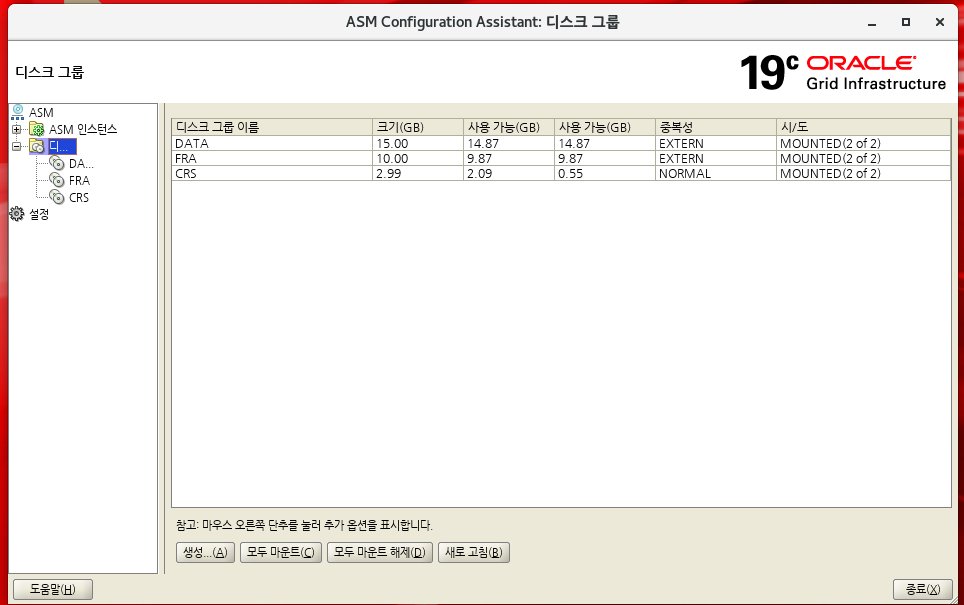
Task: Click the ASM root node icon
Action: pyautogui.click(x=18, y=113)
